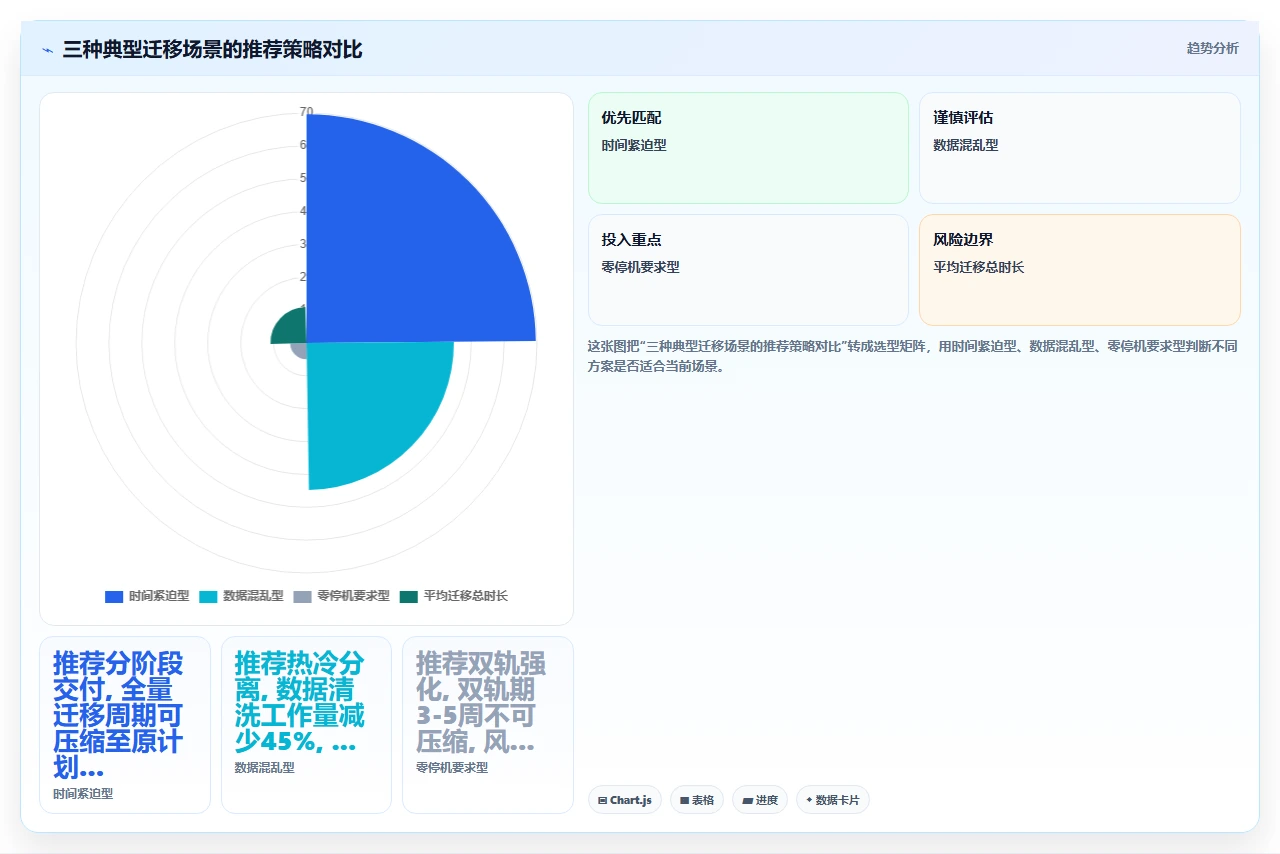Viewport: 1280px width, 854px height.
Task: Open the 推荐热冷分离 data card
Action: [306, 725]
